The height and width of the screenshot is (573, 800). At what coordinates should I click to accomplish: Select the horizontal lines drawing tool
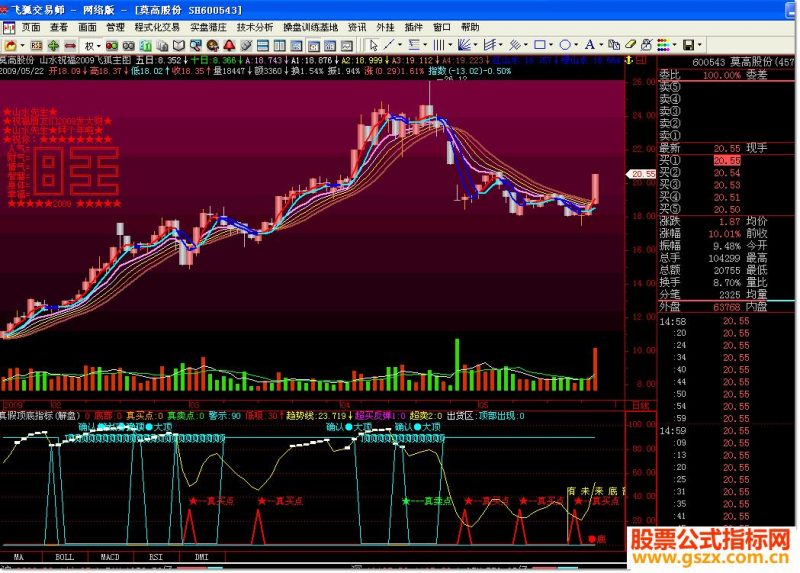[414, 45]
